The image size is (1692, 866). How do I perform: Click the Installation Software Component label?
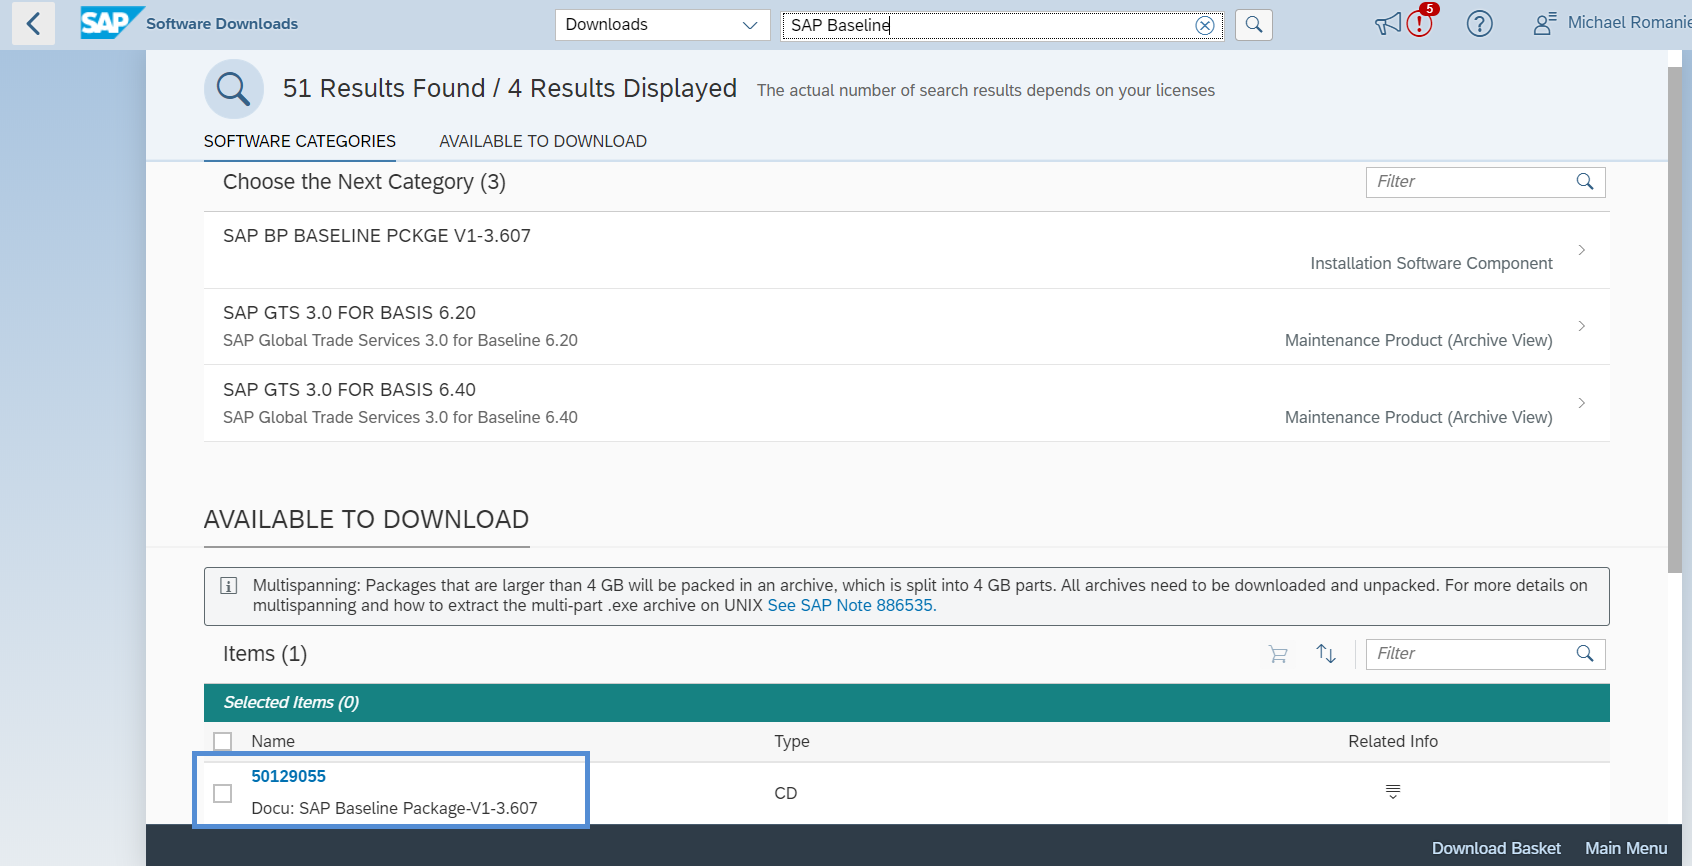click(1431, 264)
